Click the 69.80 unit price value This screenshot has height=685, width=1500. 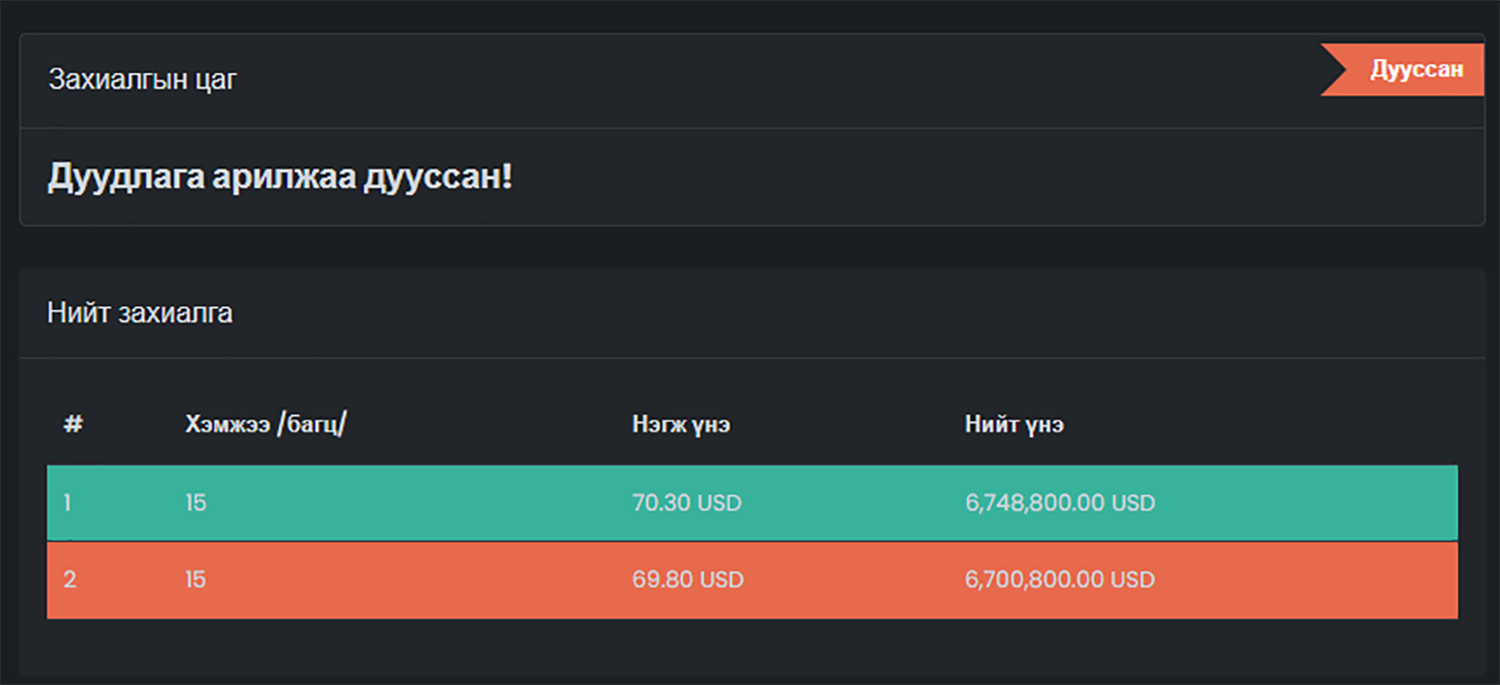click(663, 580)
